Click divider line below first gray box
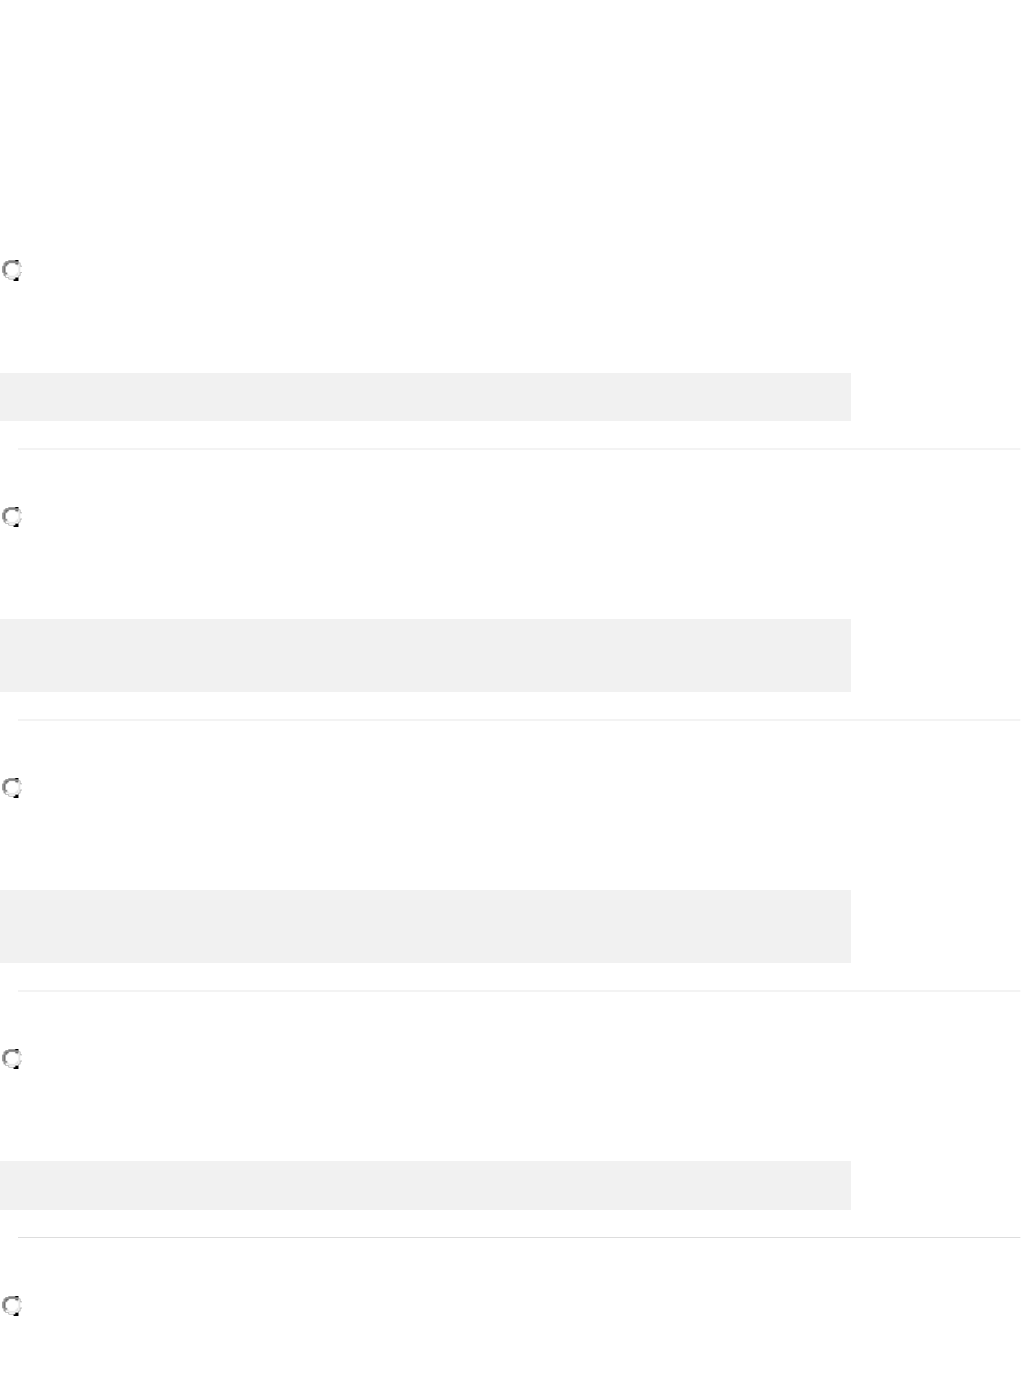 [x=519, y=449]
